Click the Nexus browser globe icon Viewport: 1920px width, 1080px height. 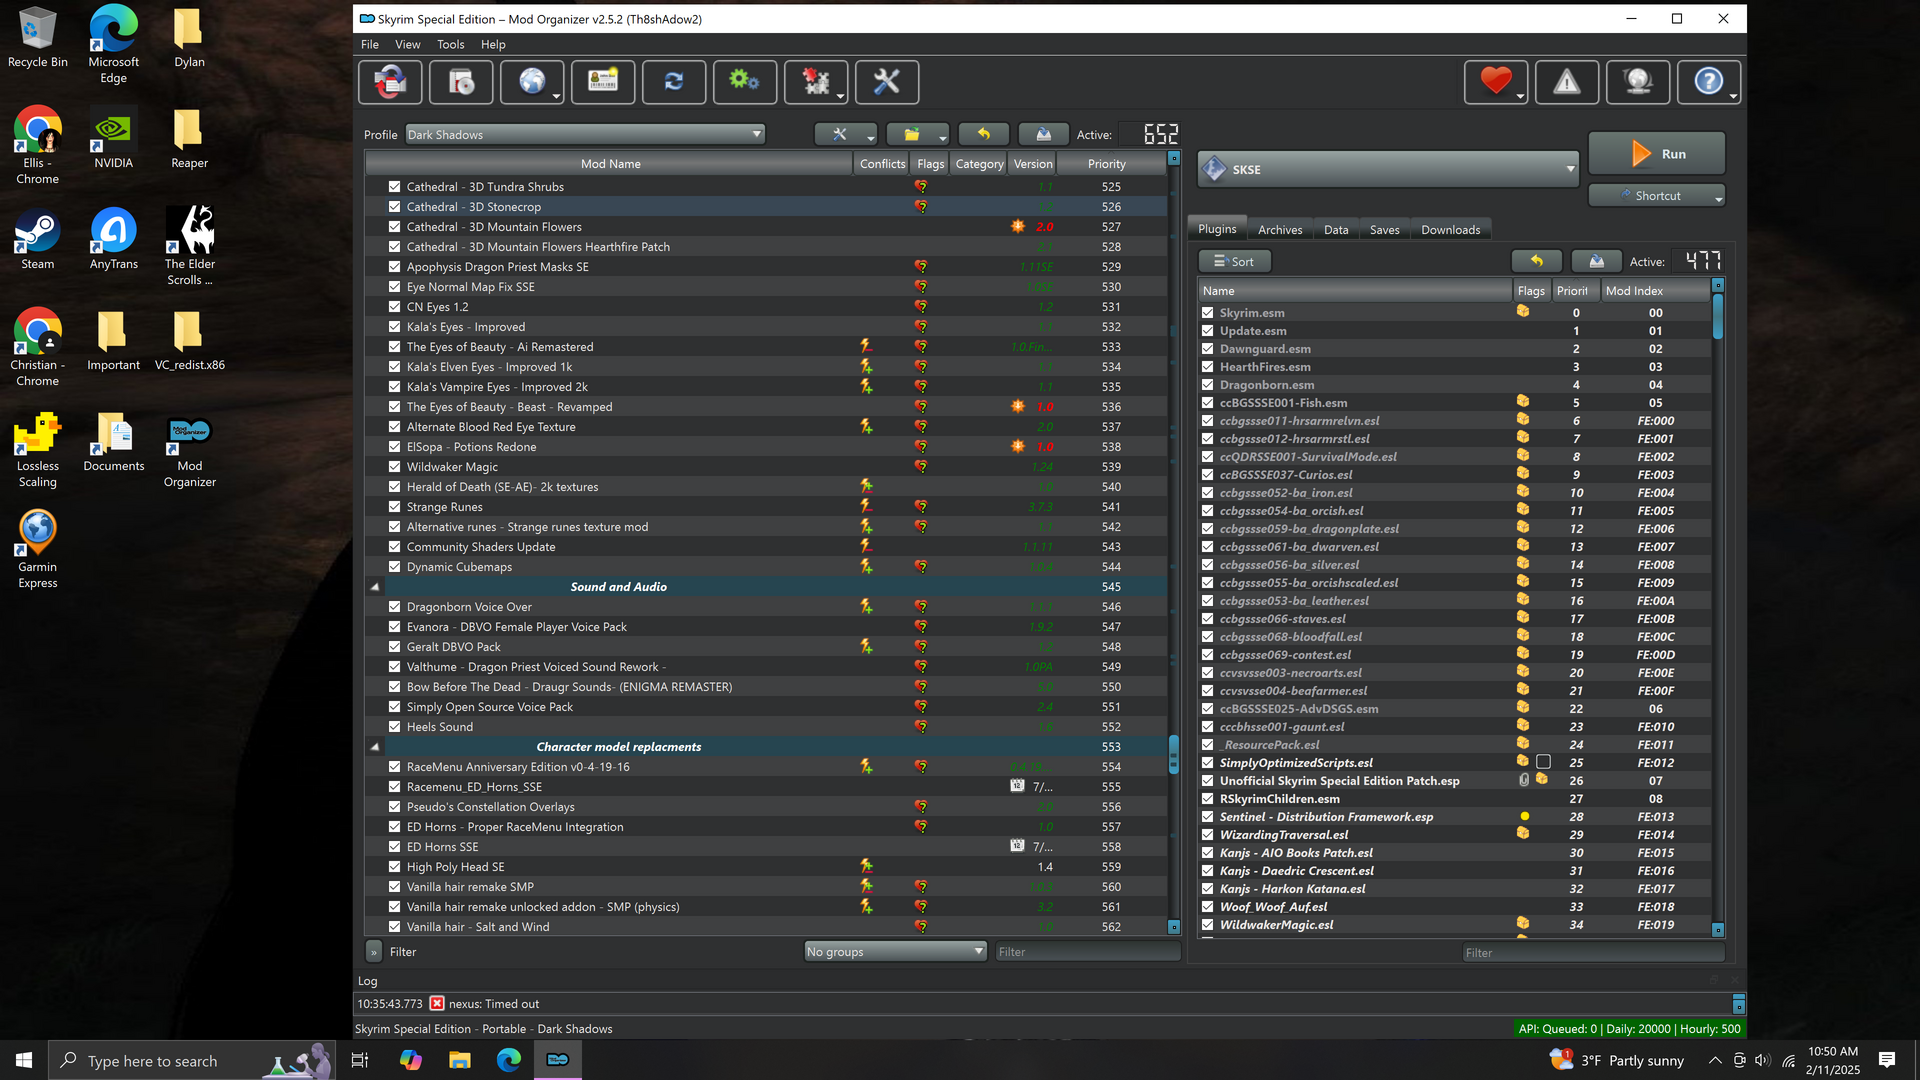[532, 82]
